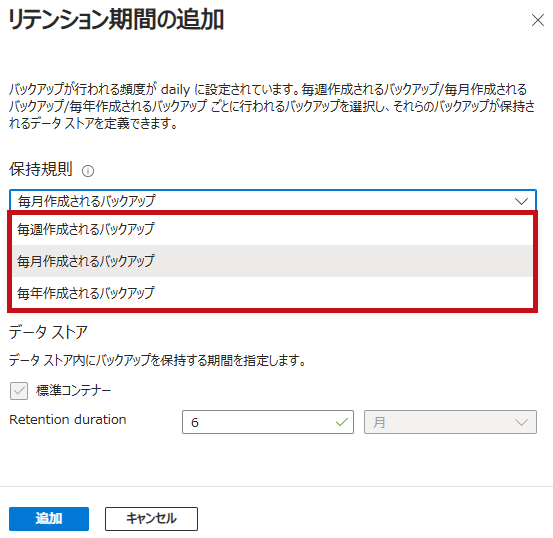Toggle the 標準コンテナー checkbox
The height and width of the screenshot is (538, 553).
(x=19, y=391)
